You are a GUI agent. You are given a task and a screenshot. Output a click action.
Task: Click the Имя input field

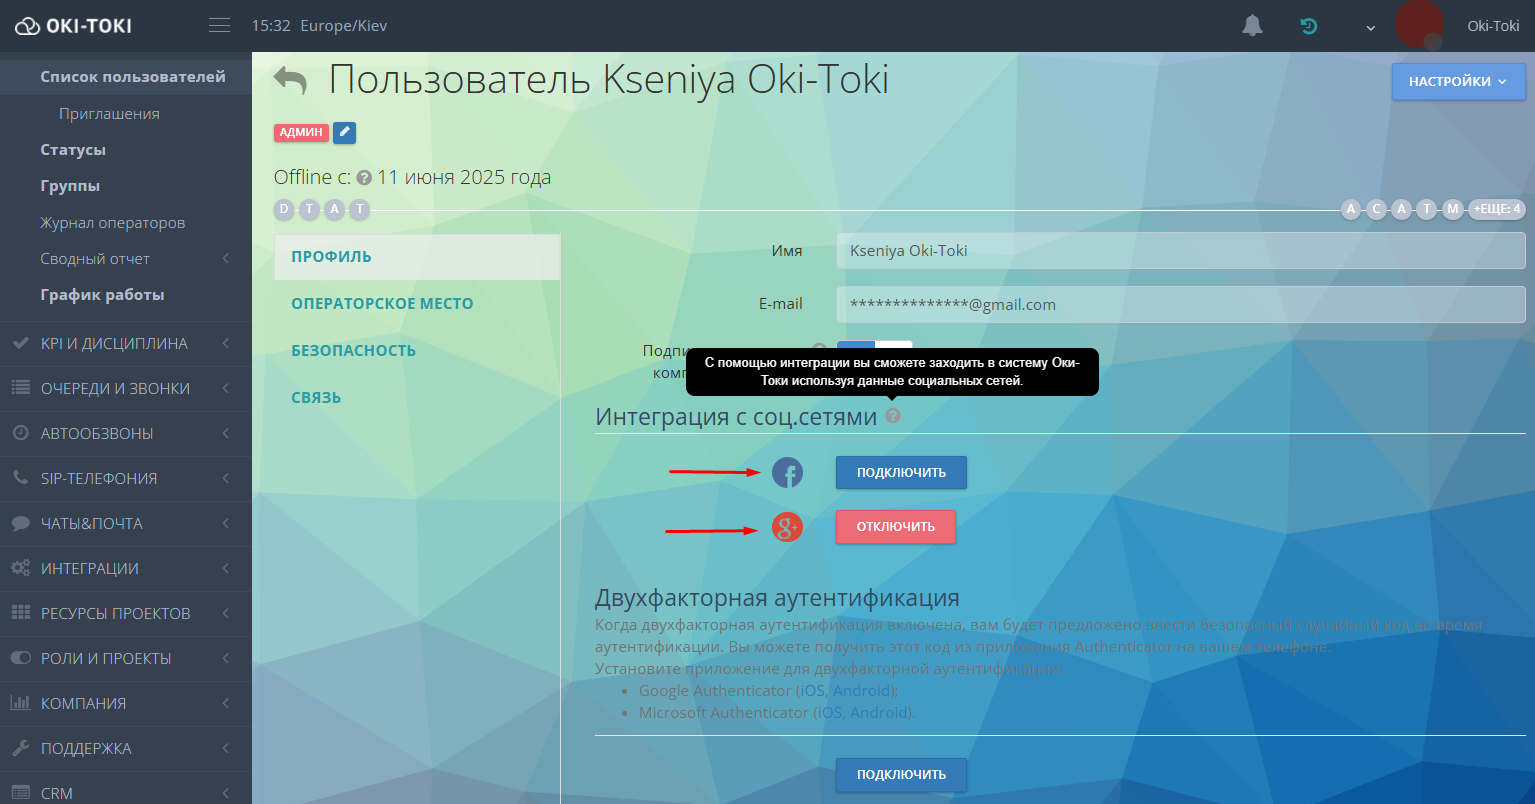click(x=1181, y=251)
